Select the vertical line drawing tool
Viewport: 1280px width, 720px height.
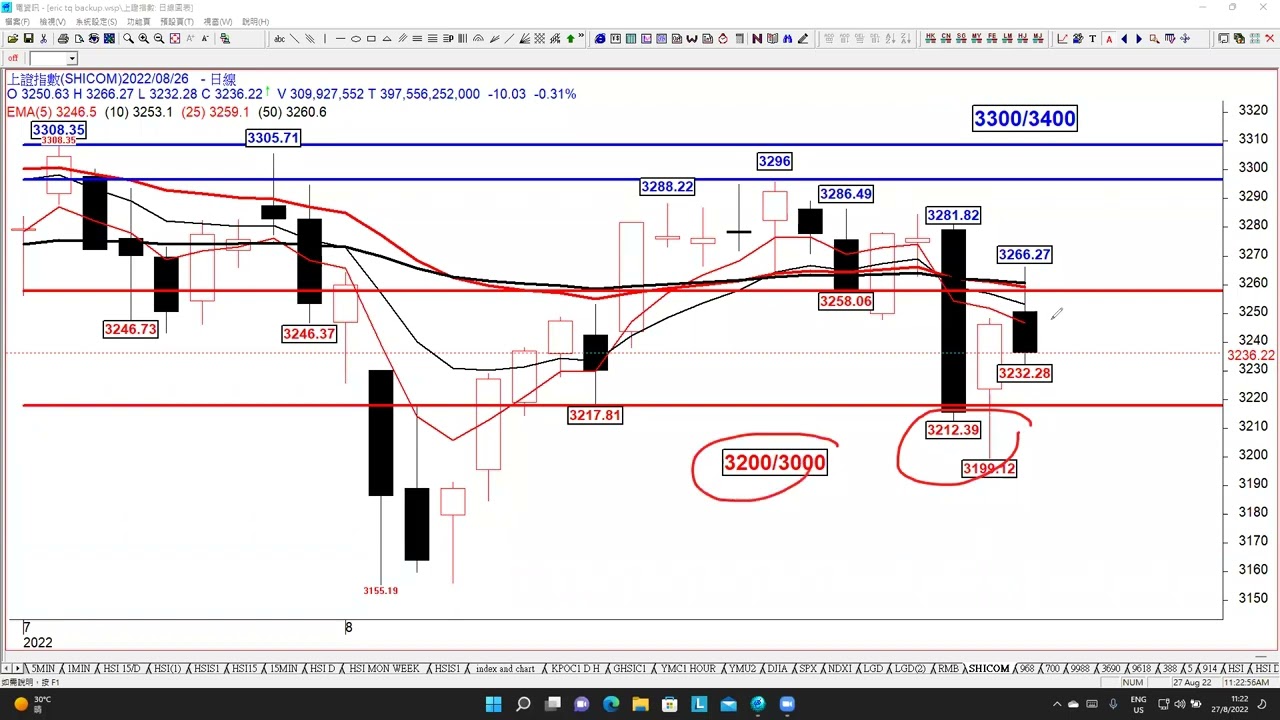325,39
